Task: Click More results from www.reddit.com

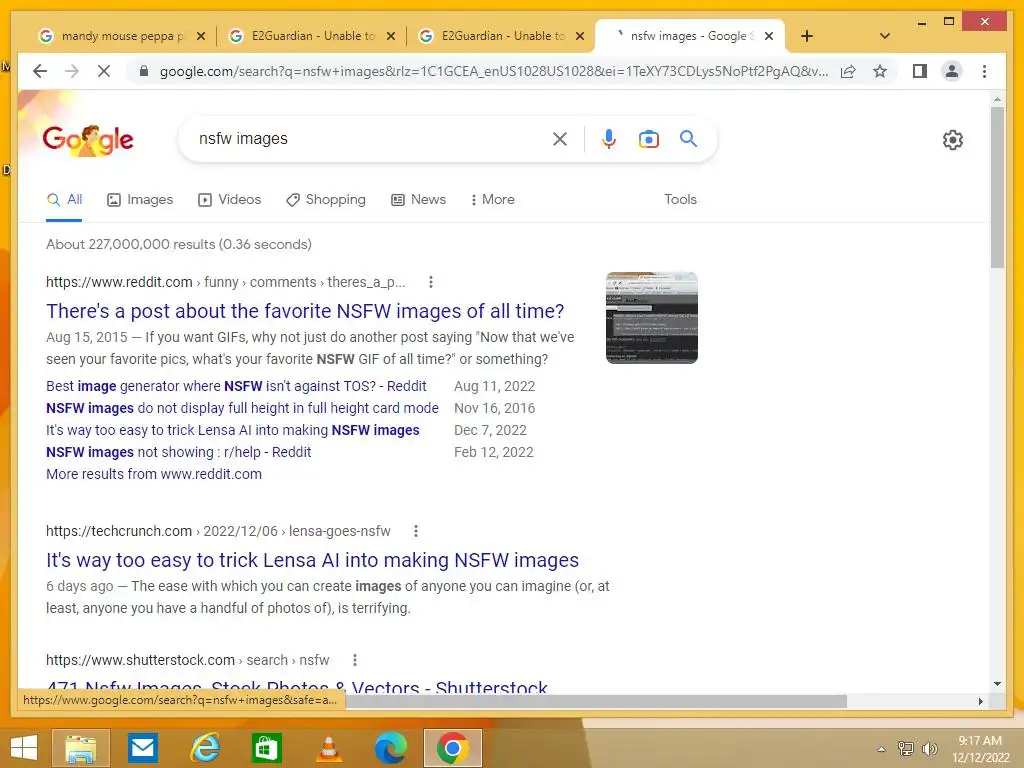Action: 153,474
